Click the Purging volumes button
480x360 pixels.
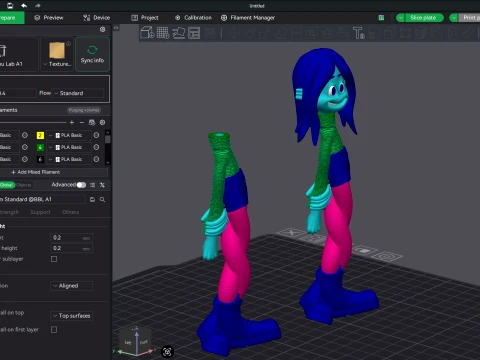(x=84, y=110)
